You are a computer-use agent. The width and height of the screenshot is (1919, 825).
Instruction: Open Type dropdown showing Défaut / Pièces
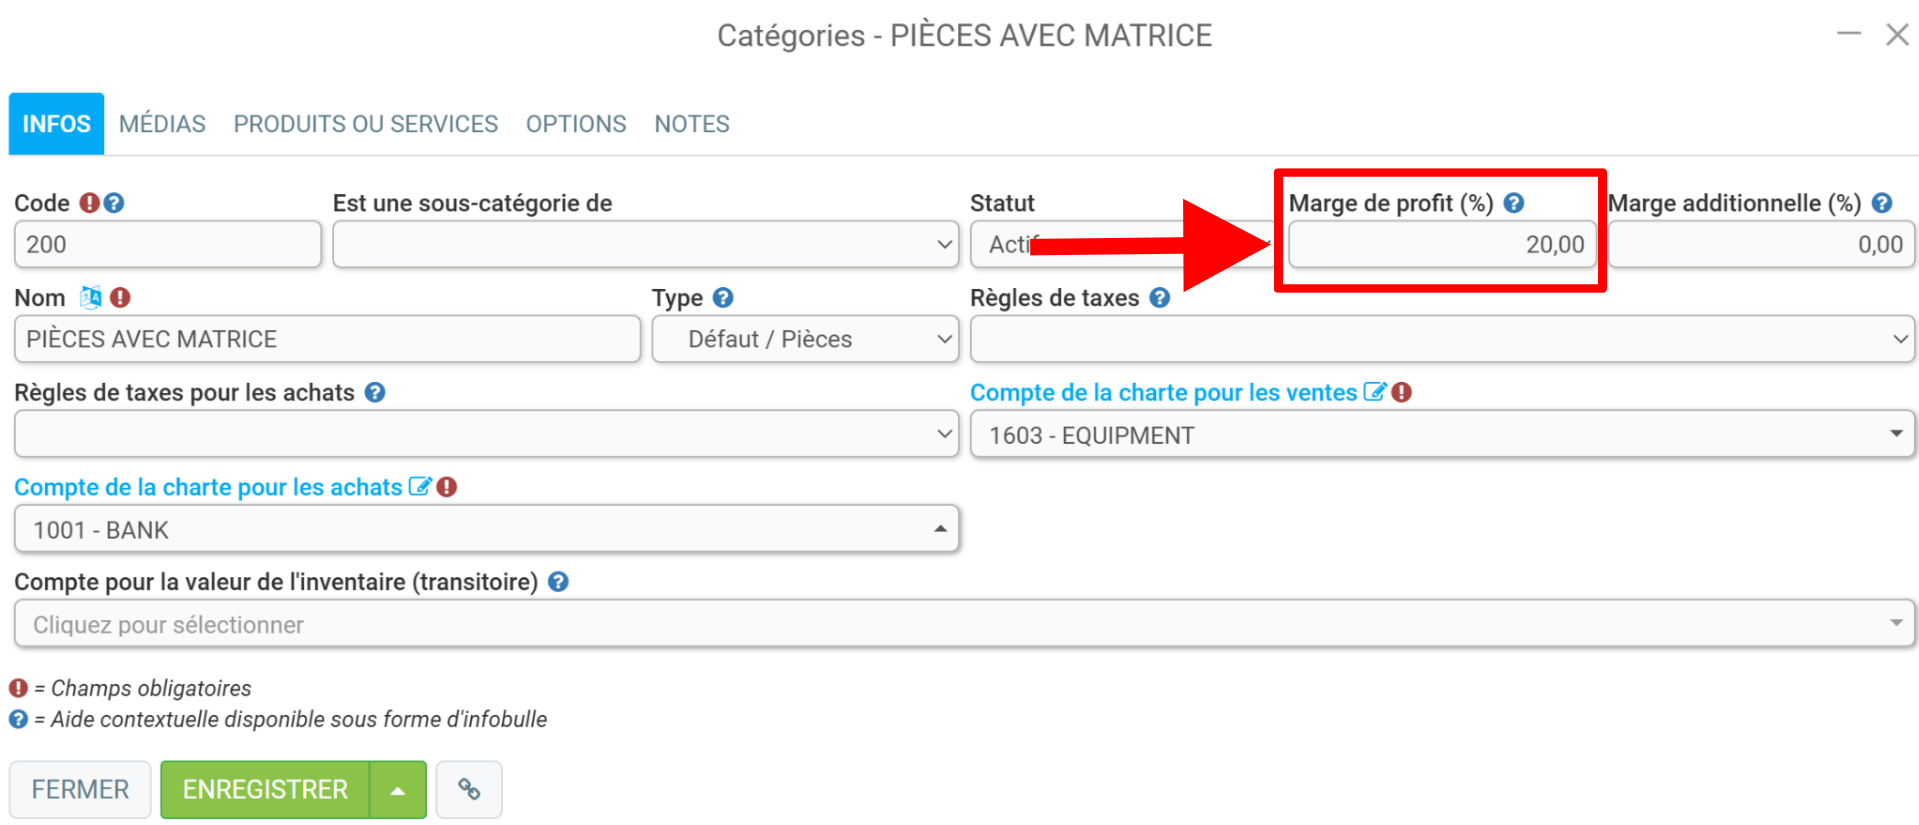(x=805, y=339)
